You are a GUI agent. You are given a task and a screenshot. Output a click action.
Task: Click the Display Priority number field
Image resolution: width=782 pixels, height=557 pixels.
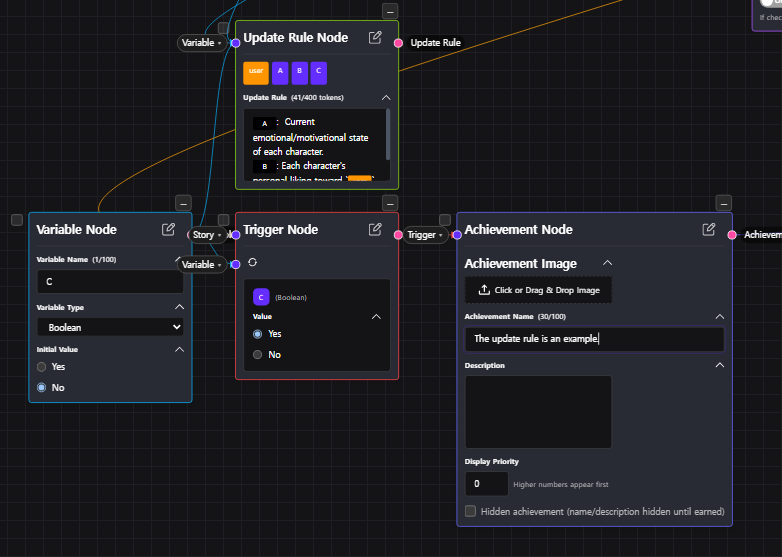click(487, 484)
